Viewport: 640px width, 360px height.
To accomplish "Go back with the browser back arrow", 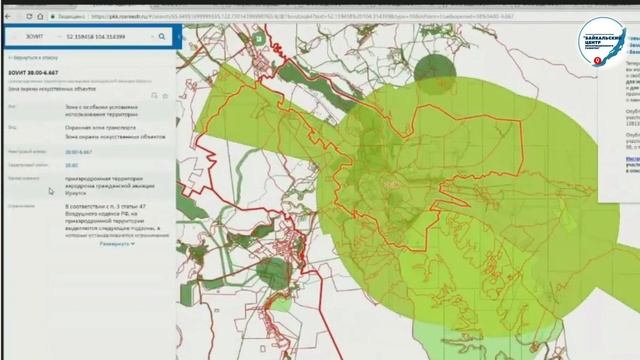I will [x=8, y=16].
